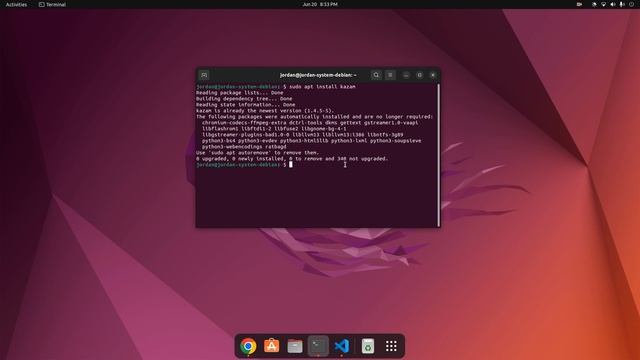640x360 pixels.
Task: Click the terminal vertical scrollbar
Action: (x=439, y=155)
